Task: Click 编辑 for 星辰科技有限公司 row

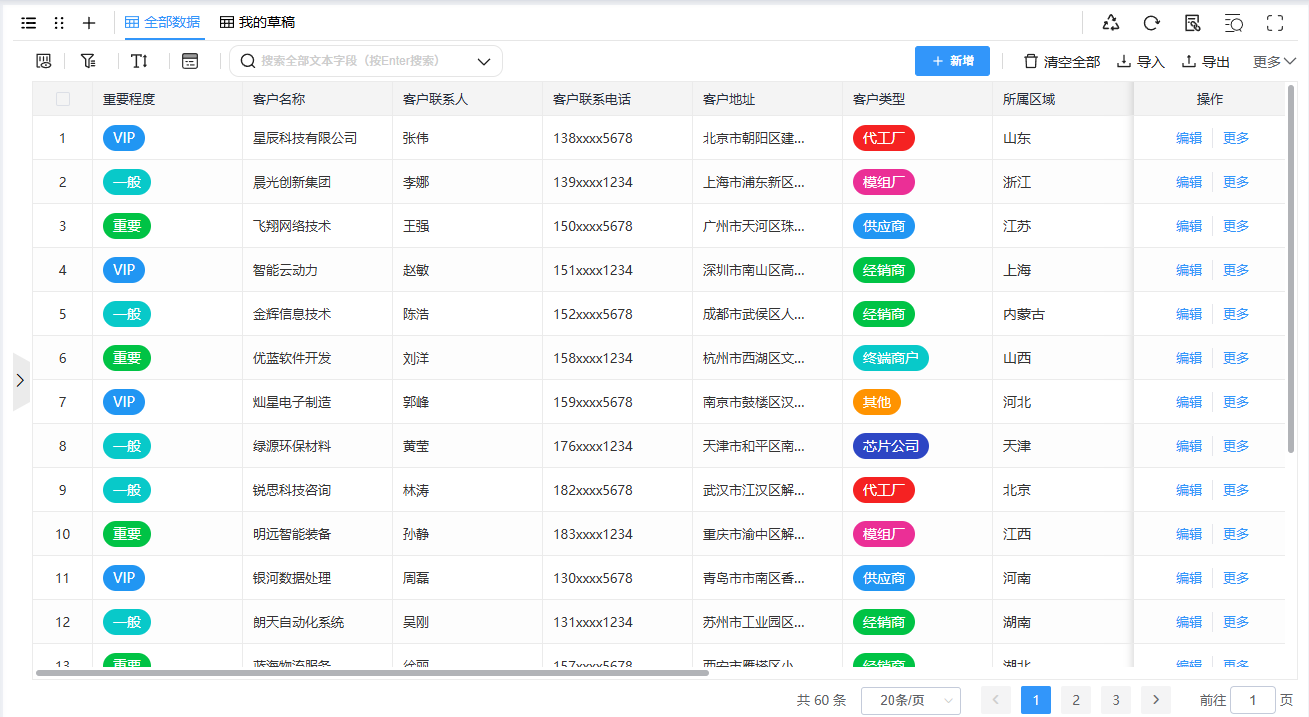Action: pyautogui.click(x=1189, y=138)
